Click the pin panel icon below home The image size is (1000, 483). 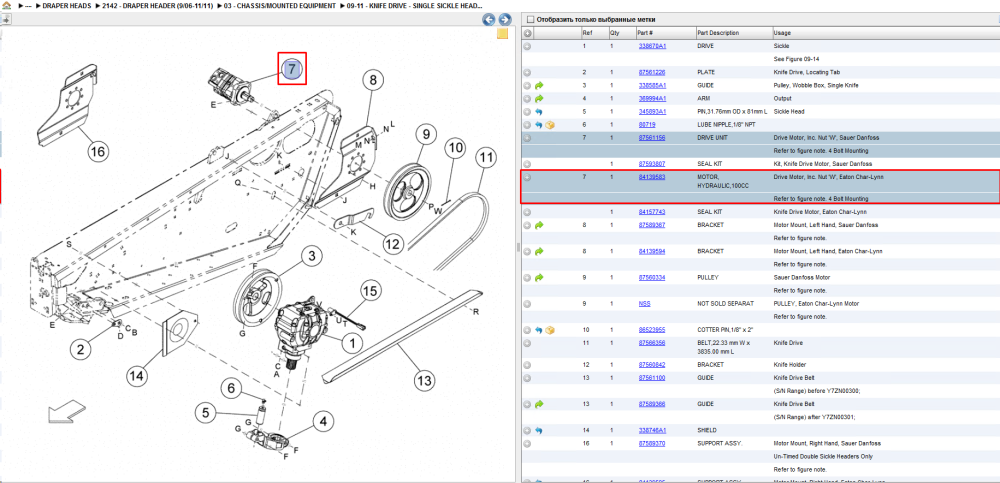(x=6, y=19)
